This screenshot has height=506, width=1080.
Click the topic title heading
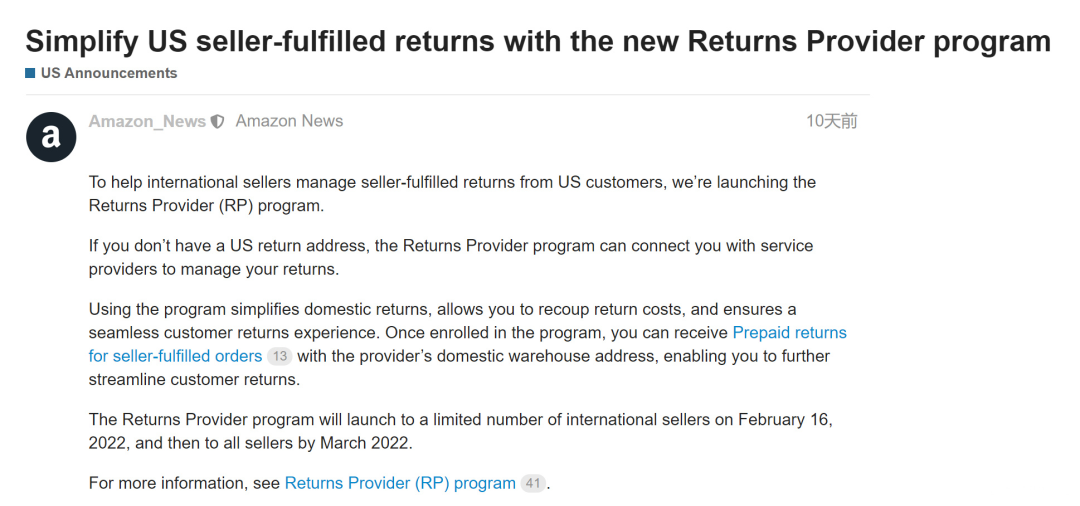(x=537, y=41)
